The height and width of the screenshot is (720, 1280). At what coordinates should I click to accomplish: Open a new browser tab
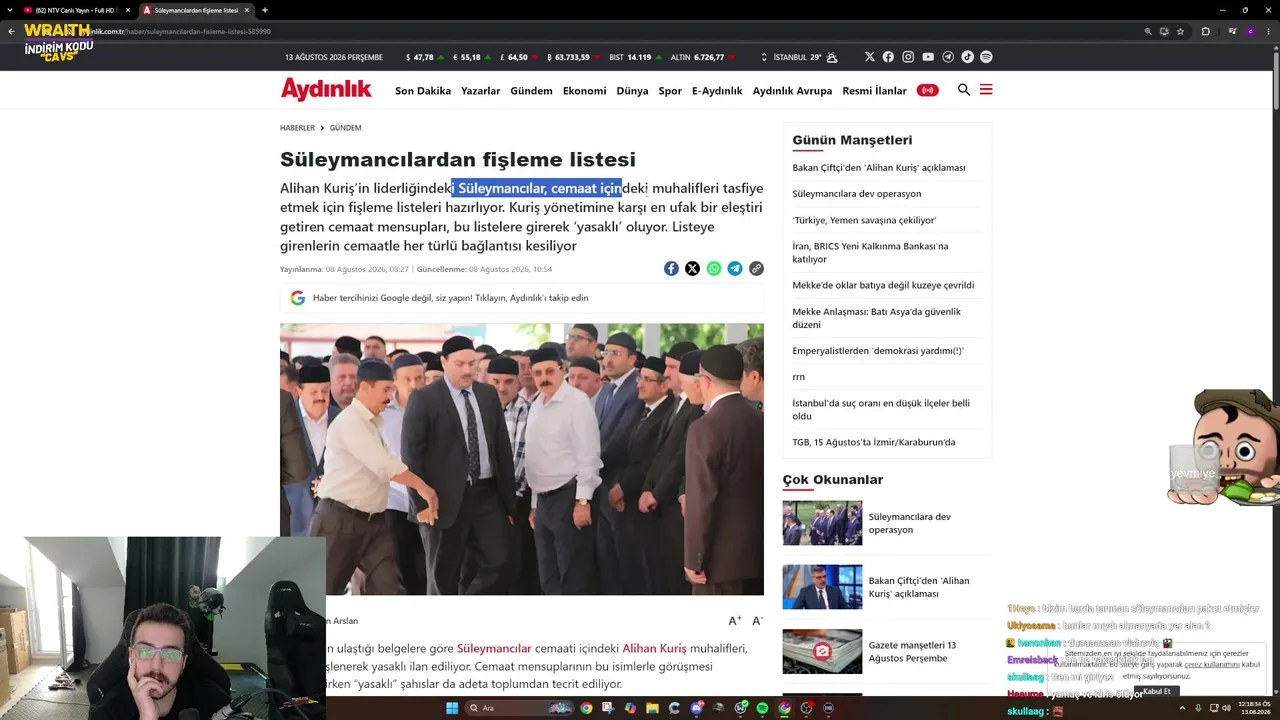pyautogui.click(x=264, y=10)
